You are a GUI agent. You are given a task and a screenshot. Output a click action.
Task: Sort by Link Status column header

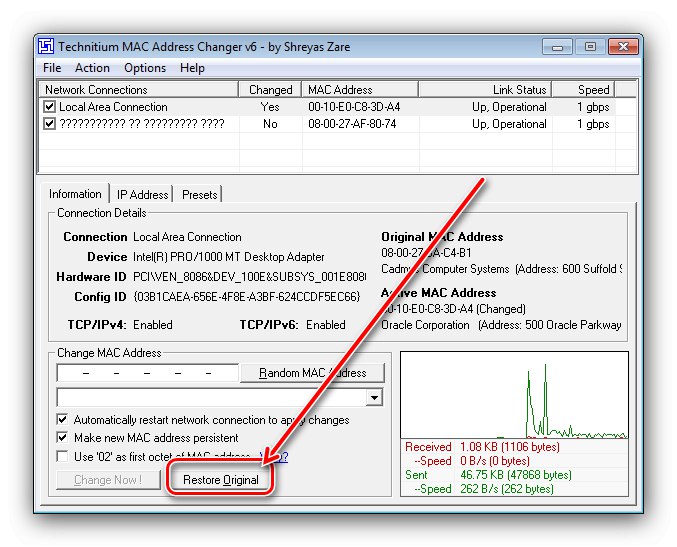[x=485, y=89]
